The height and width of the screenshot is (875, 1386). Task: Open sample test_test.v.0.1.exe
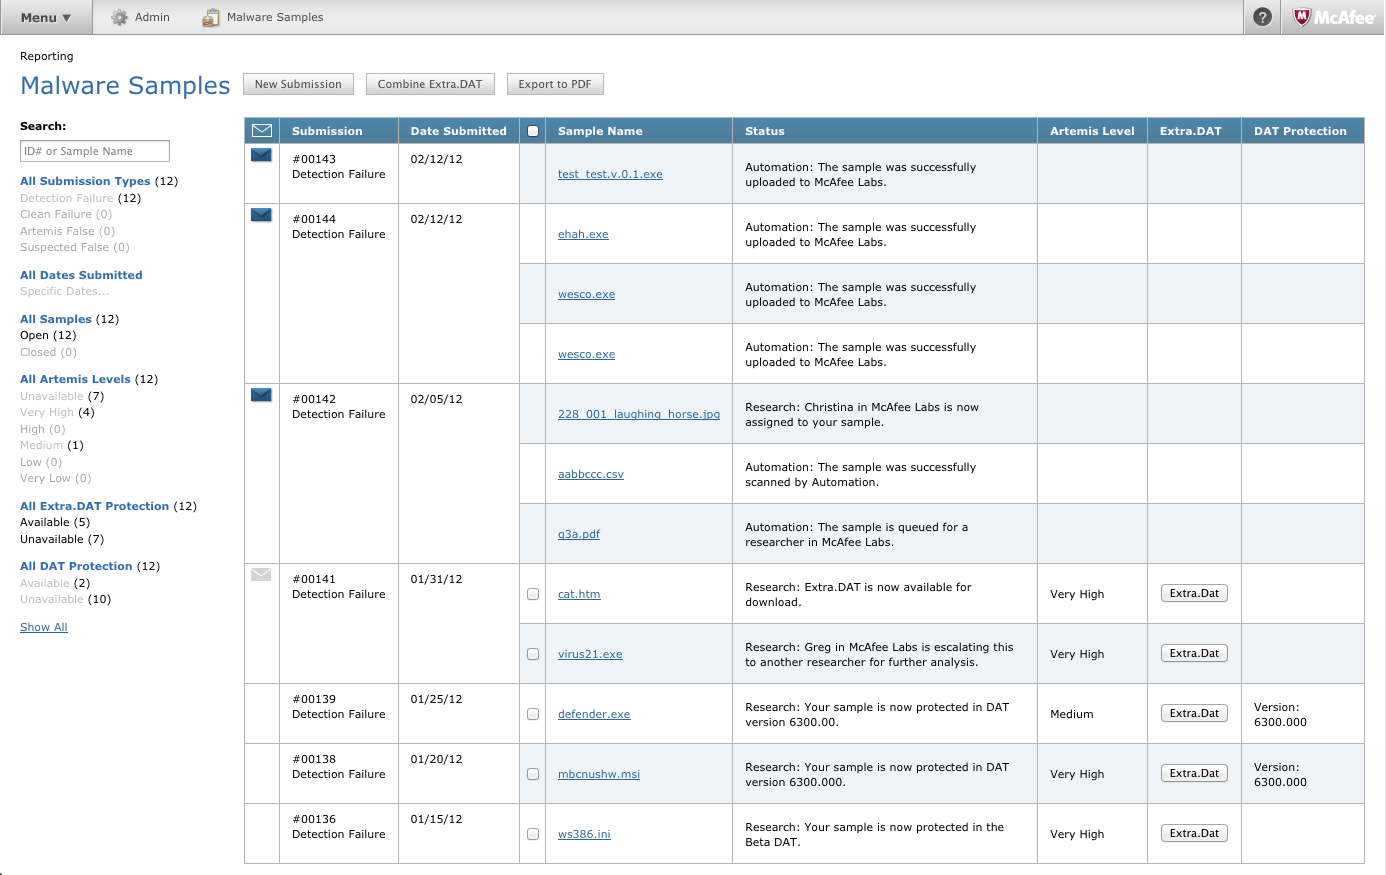pyautogui.click(x=610, y=174)
